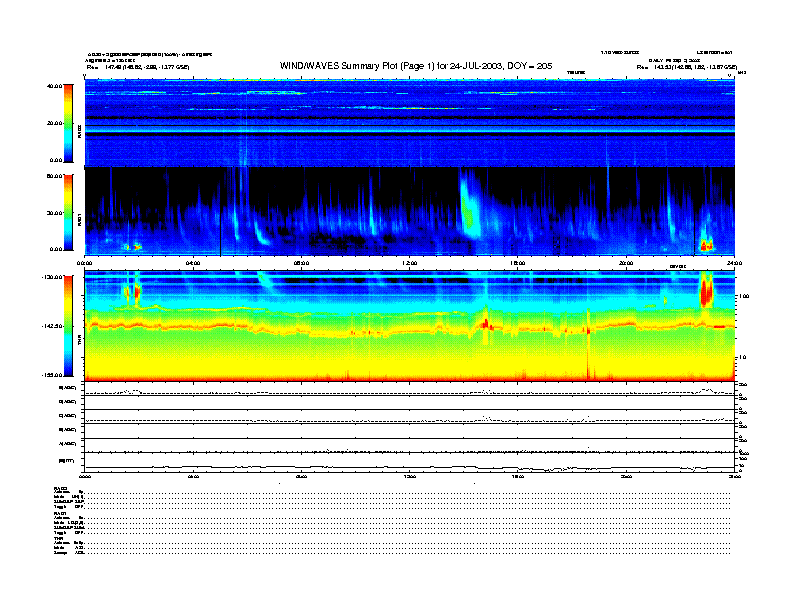Click the 16:00 tick label under the RAD1 panel
Screen dimensions: 792x612
518,263
